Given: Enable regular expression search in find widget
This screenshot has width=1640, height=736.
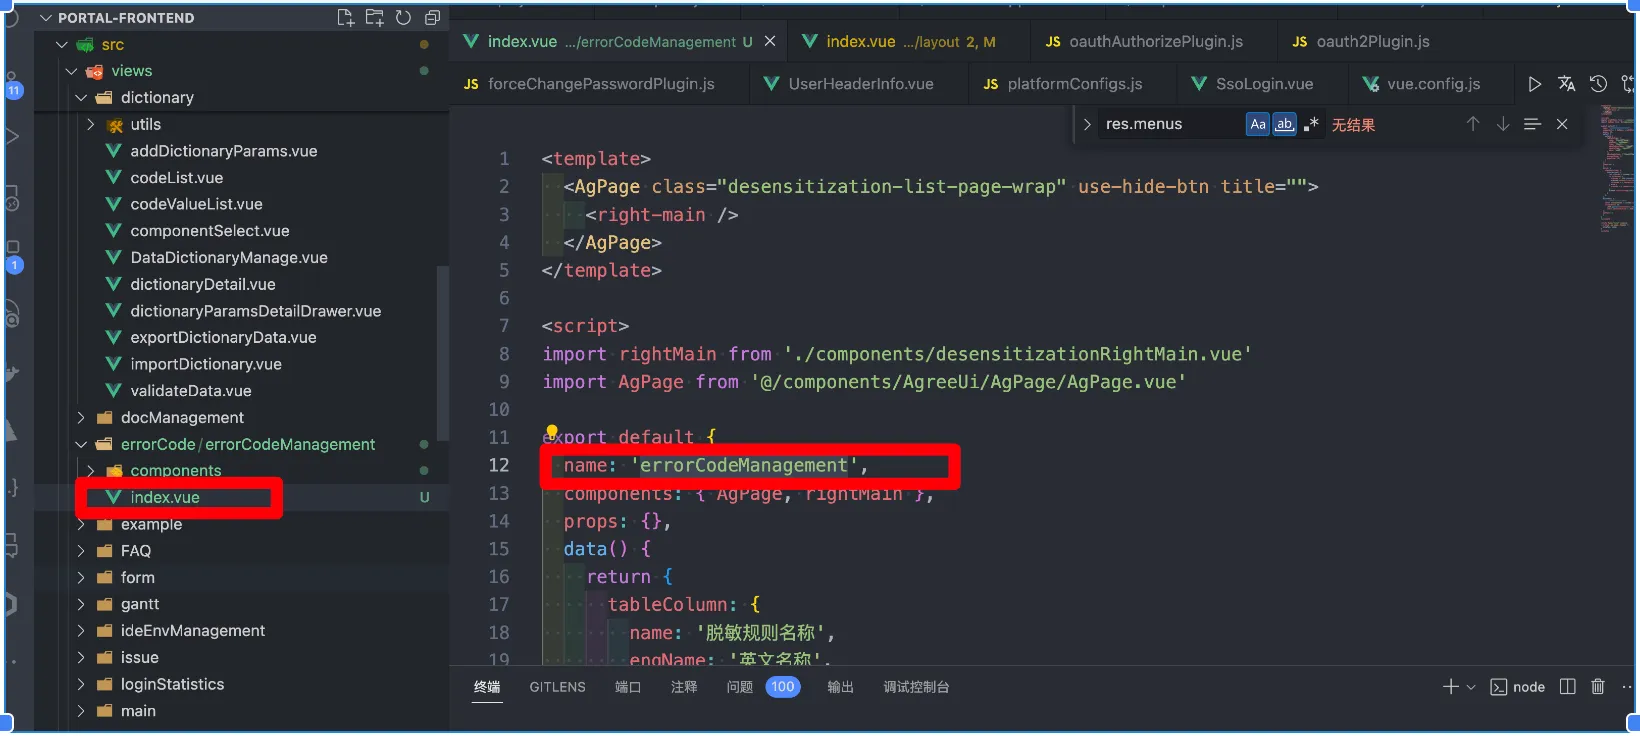Looking at the screenshot, I should pyautogui.click(x=1311, y=124).
